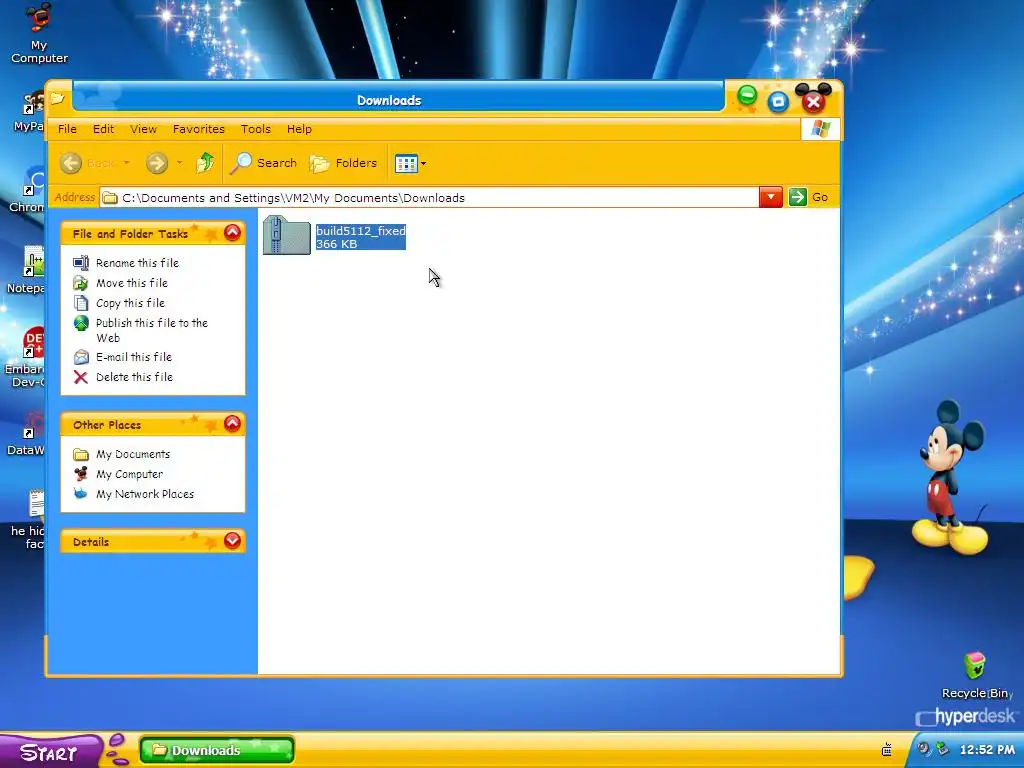
Task: Open My Network Places link
Action: [145, 494]
